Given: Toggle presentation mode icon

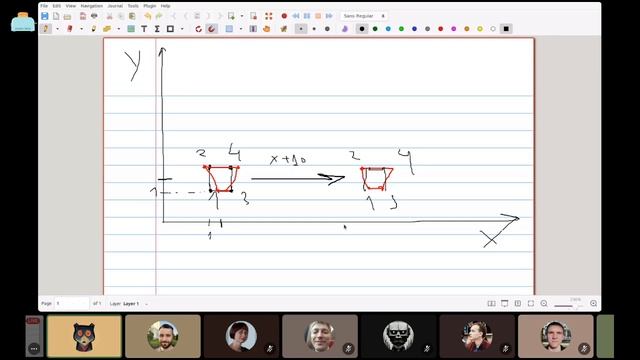Looking at the screenshot, I should pyautogui.click(x=504, y=304).
